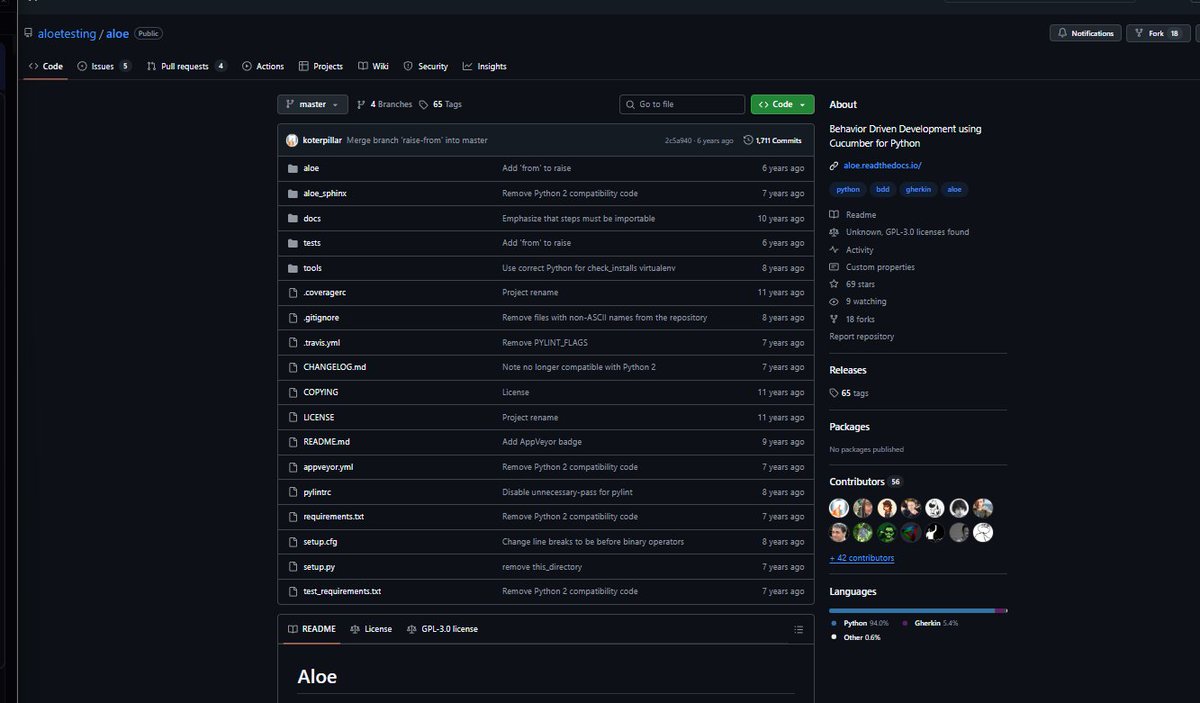Open the aloe folder
1200x703 pixels.
311,168
